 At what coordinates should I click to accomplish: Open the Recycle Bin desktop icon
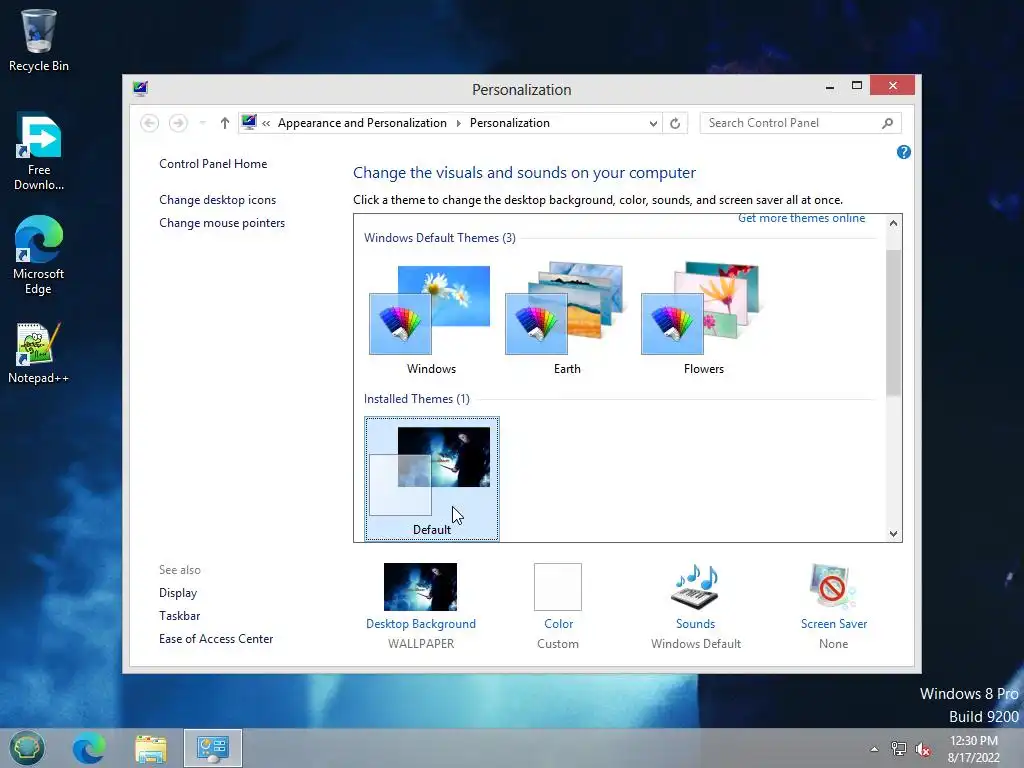point(38,40)
